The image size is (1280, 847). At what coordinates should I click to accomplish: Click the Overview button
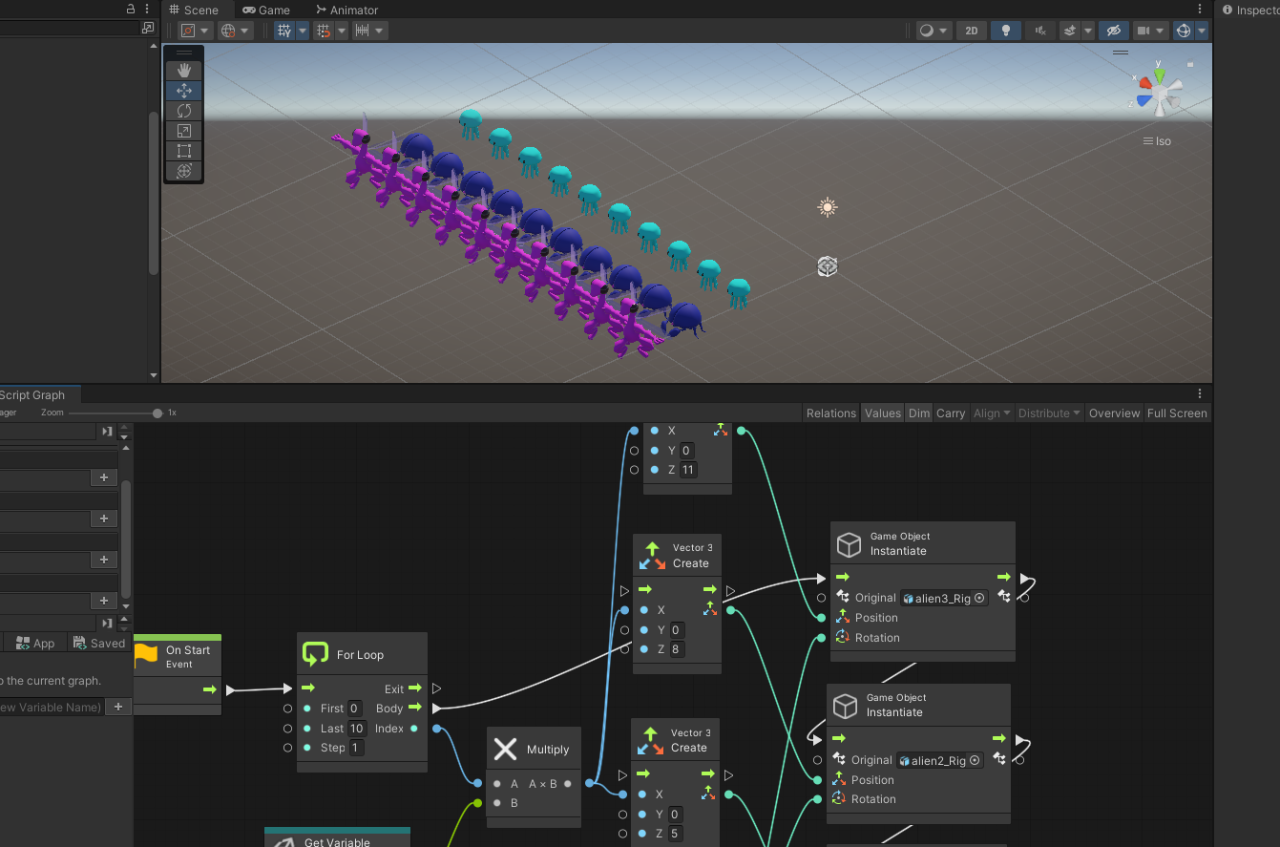coord(1114,413)
